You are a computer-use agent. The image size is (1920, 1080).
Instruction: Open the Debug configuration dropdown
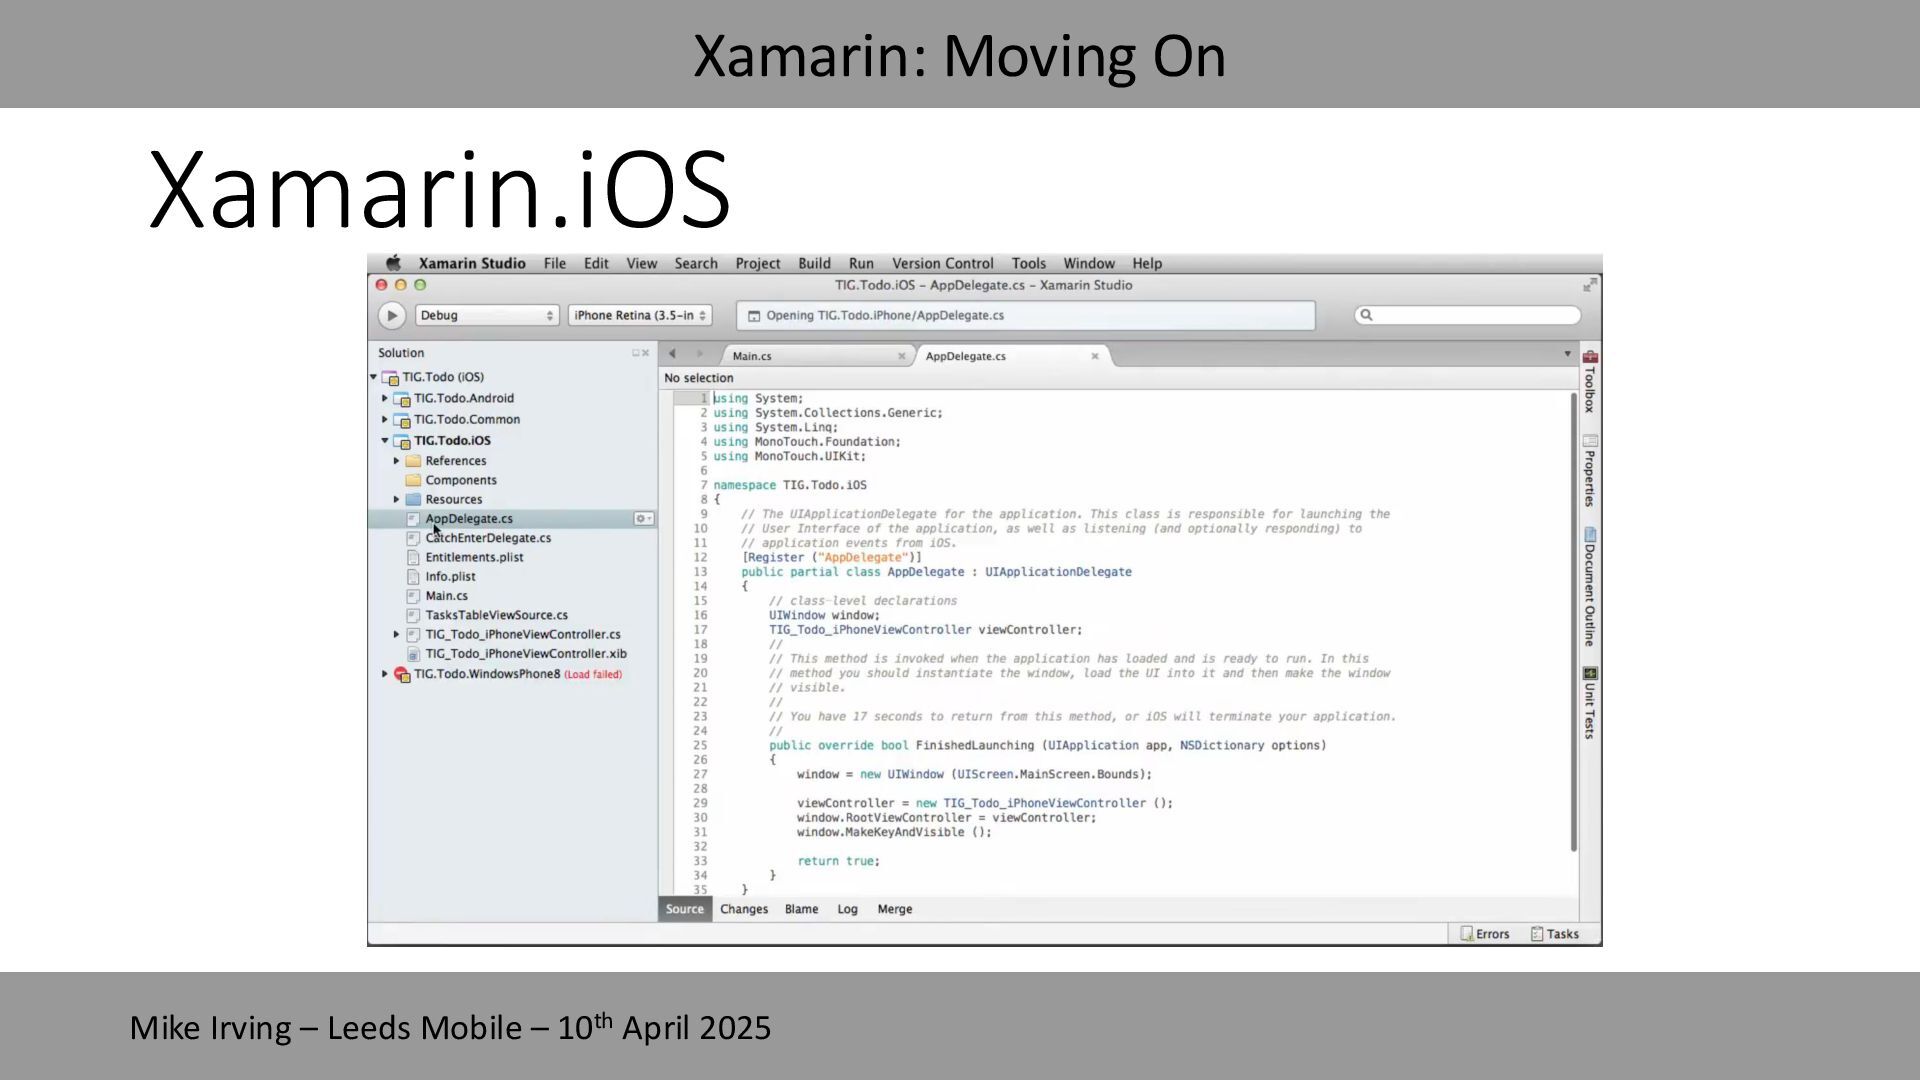coord(487,315)
